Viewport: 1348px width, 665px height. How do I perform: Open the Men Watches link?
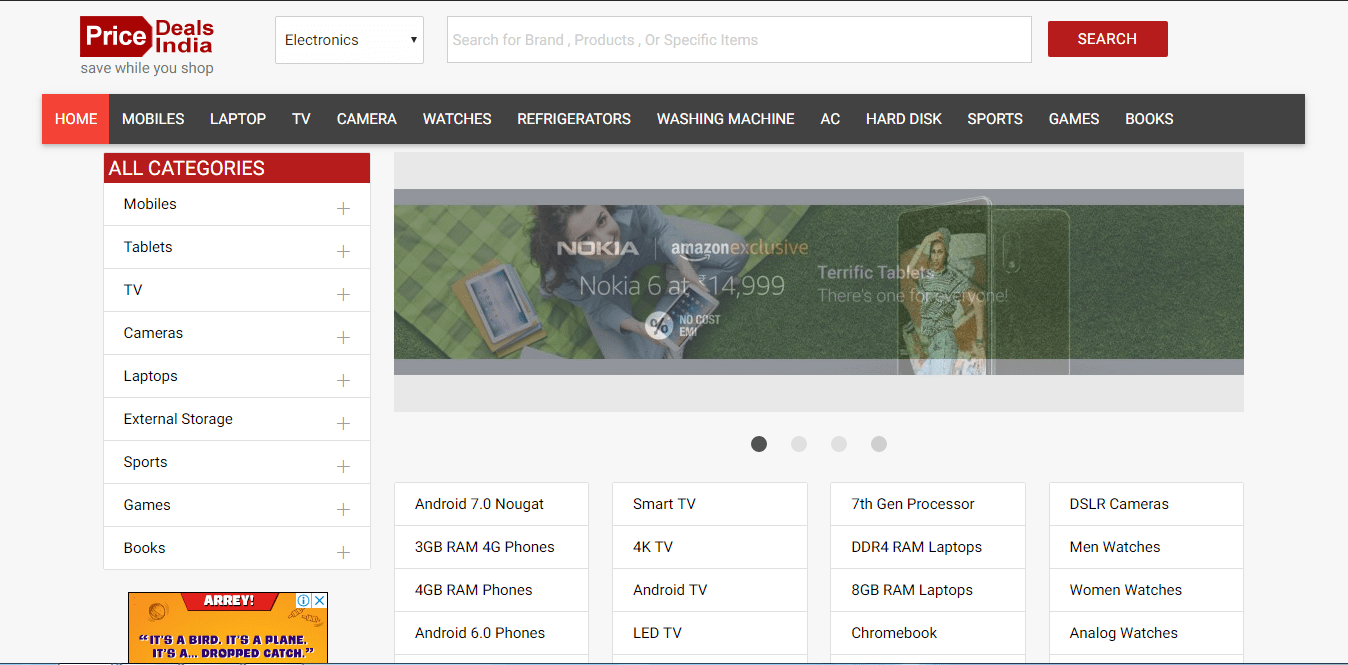coord(1115,547)
